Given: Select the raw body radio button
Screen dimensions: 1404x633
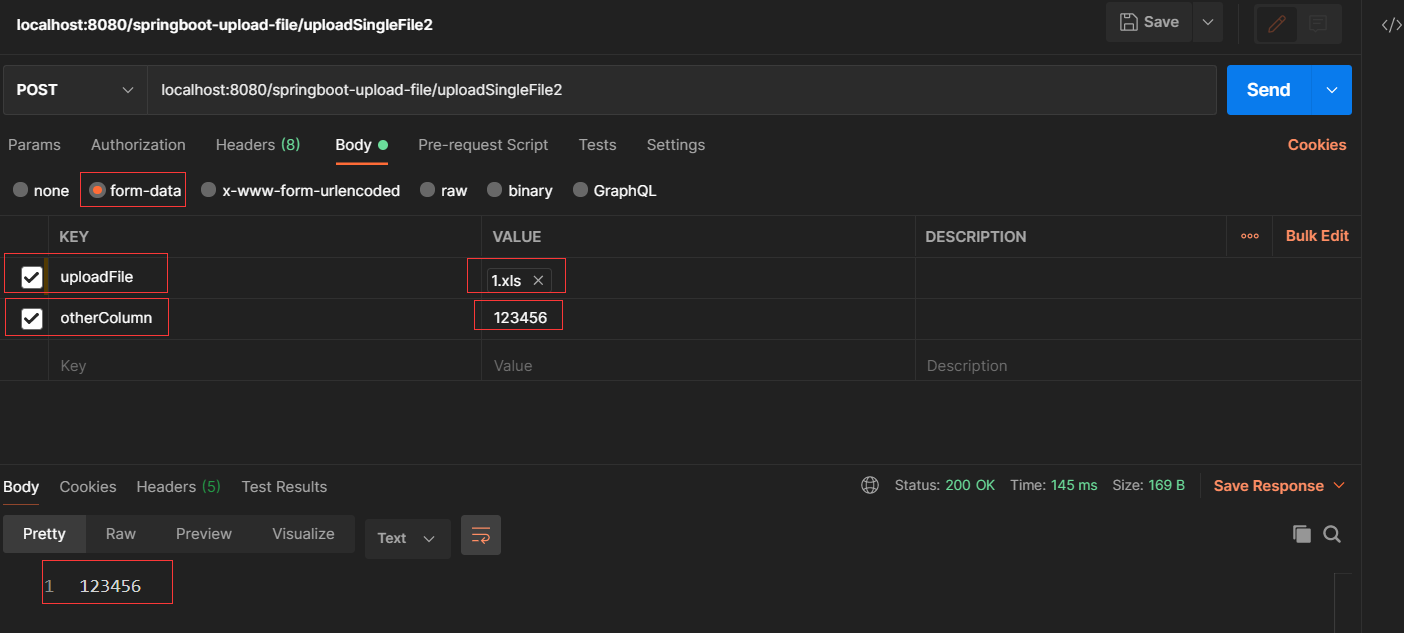Looking at the screenshot, I should click(x=427, y=190).
